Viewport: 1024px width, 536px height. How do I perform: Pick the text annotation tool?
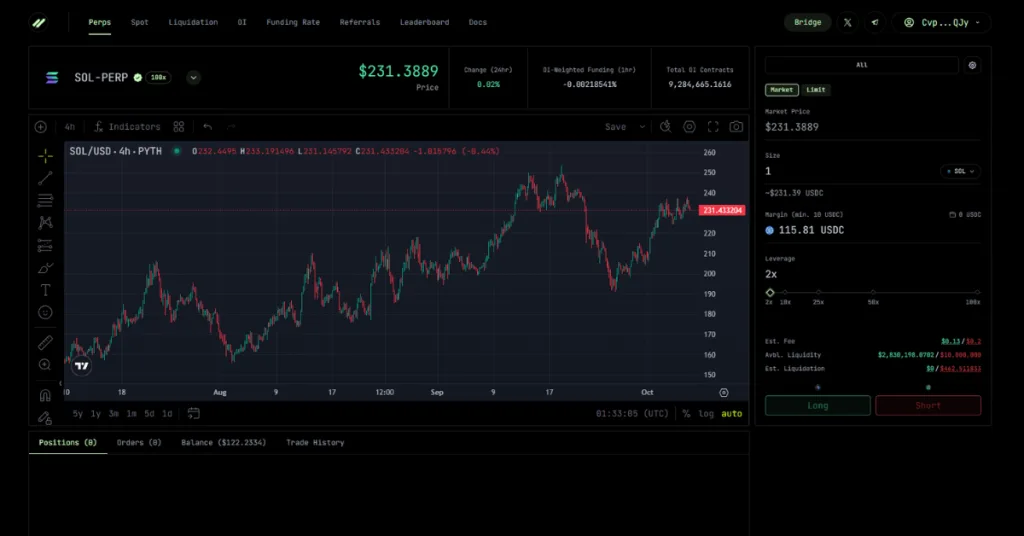(x=45, y=290)
